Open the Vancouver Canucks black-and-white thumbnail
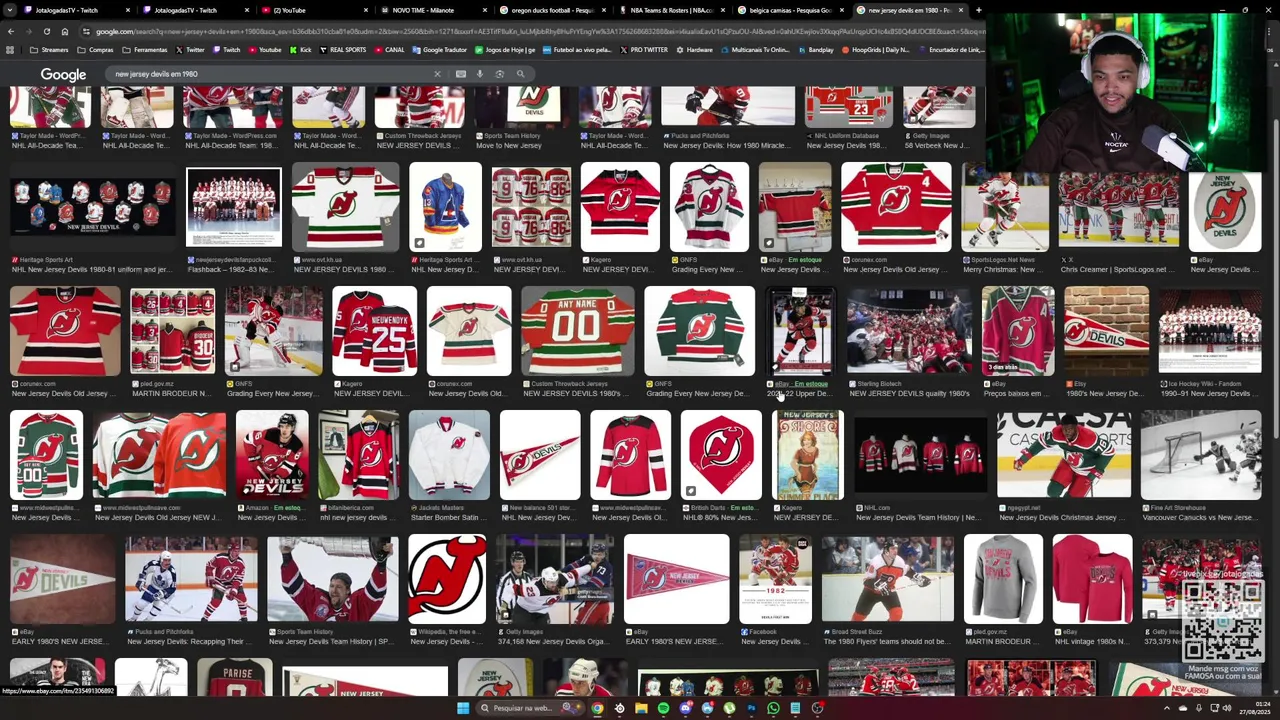This screenshot has height=720, width=1280. pyautogui.click(x=1201, y=455)
